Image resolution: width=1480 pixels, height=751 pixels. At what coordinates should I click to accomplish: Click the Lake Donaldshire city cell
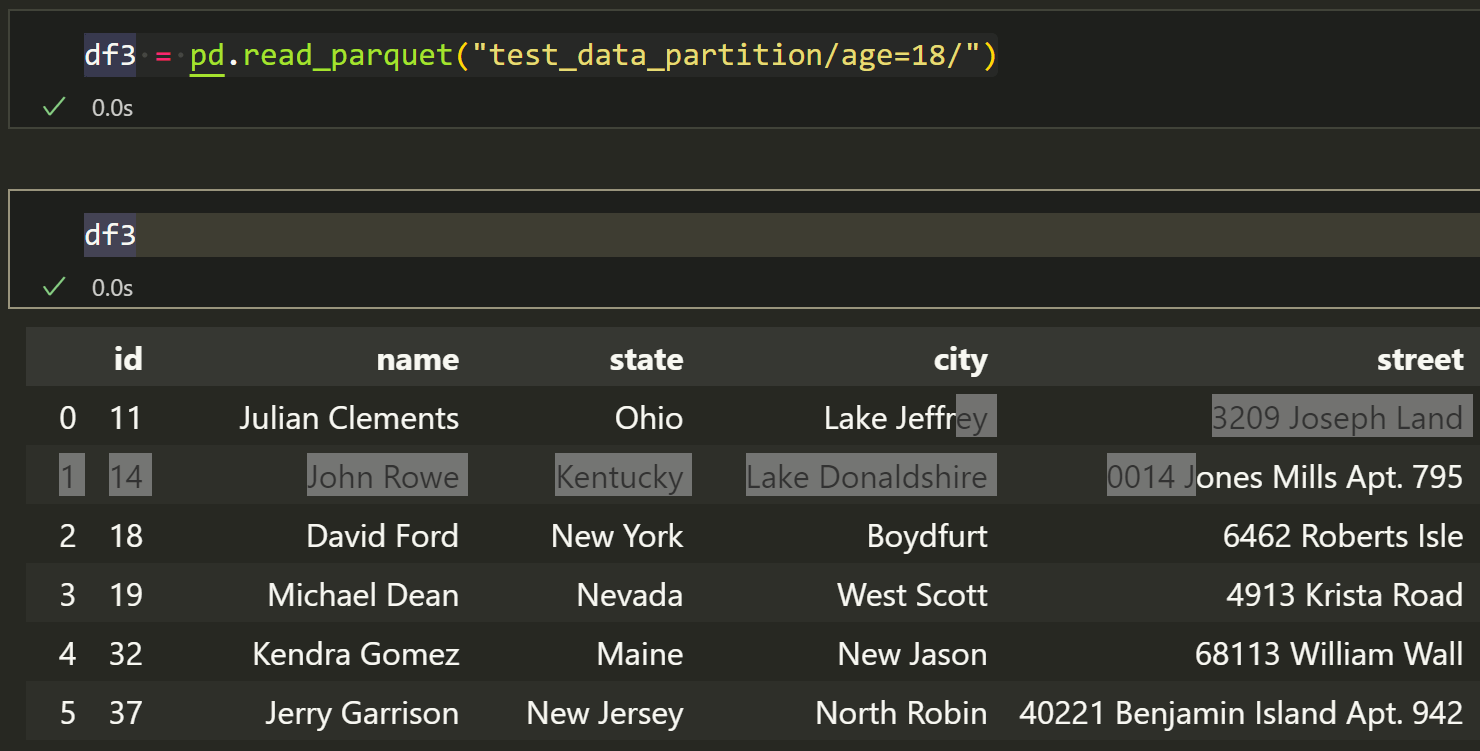[867, 476]
